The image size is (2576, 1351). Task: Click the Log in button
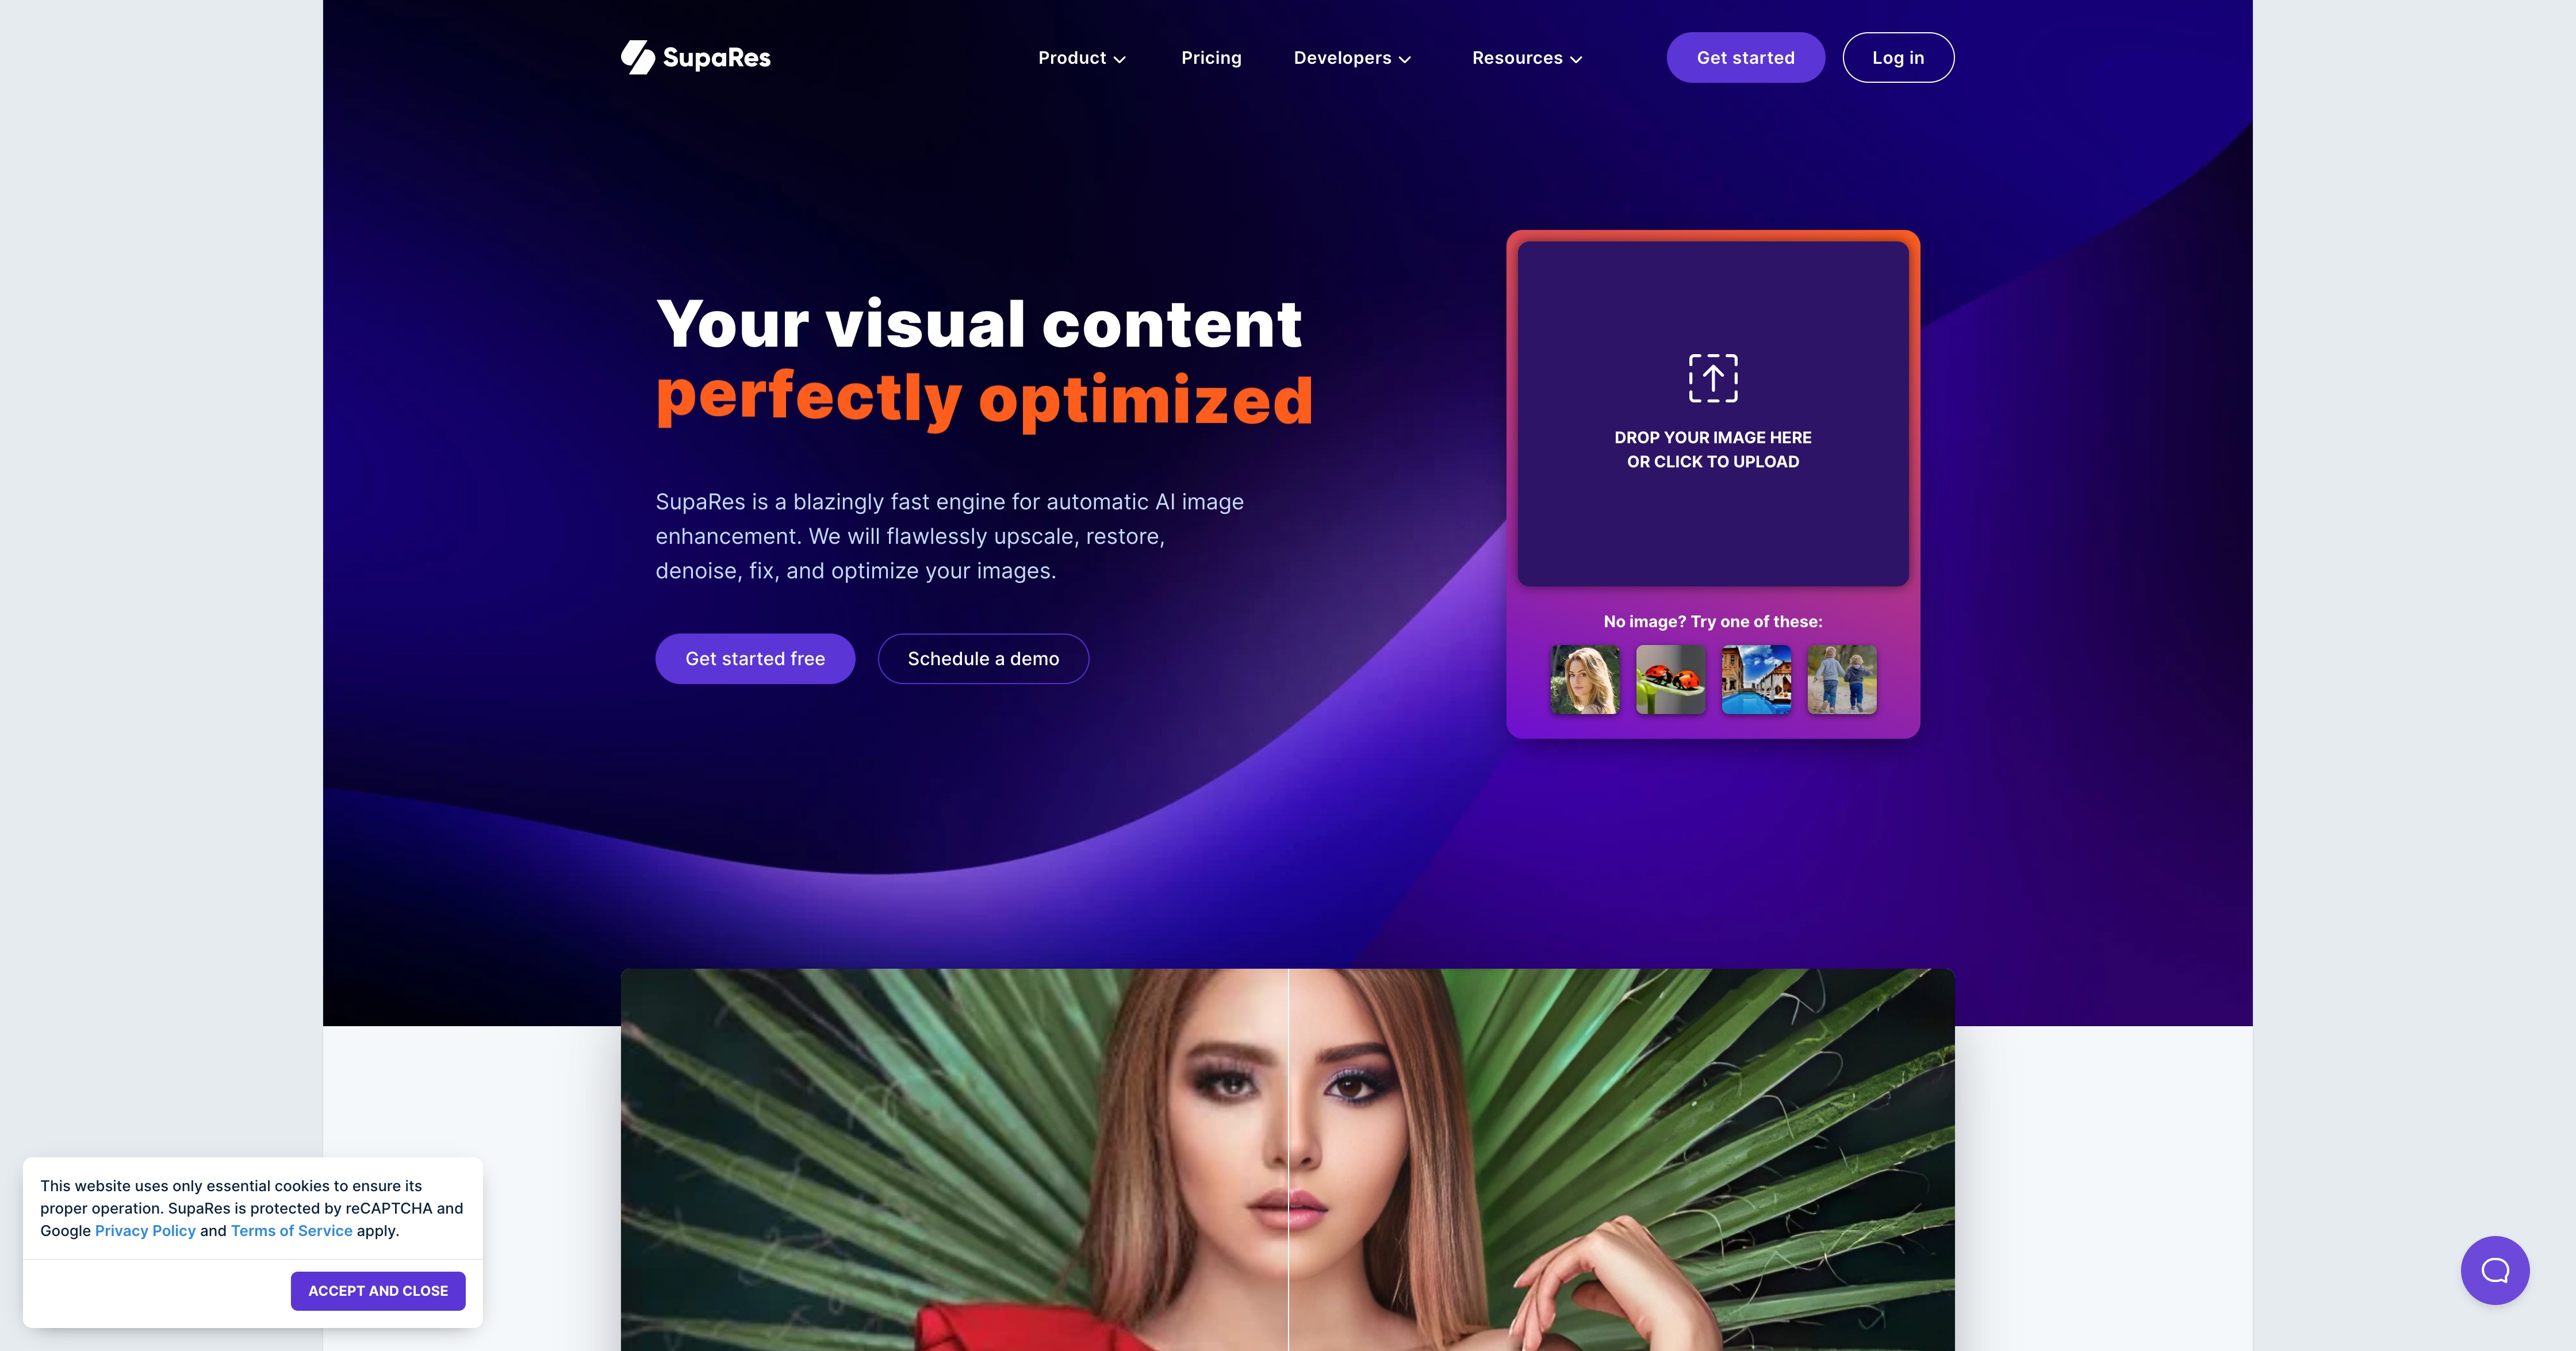click(x=1898, y=56)
